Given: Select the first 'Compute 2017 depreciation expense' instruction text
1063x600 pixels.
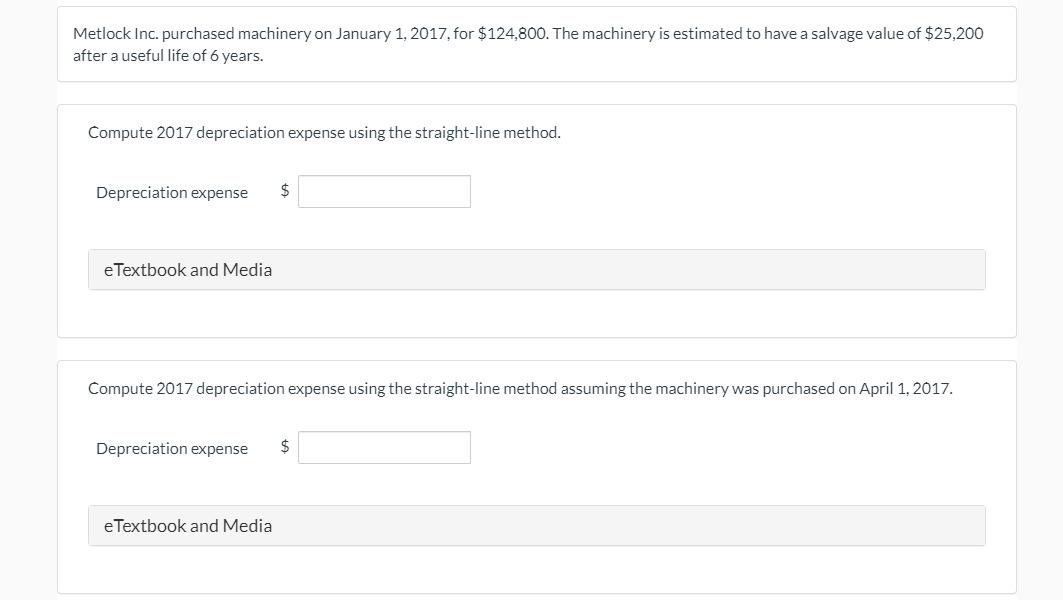Looking at the screenshot, I should 325,131.
